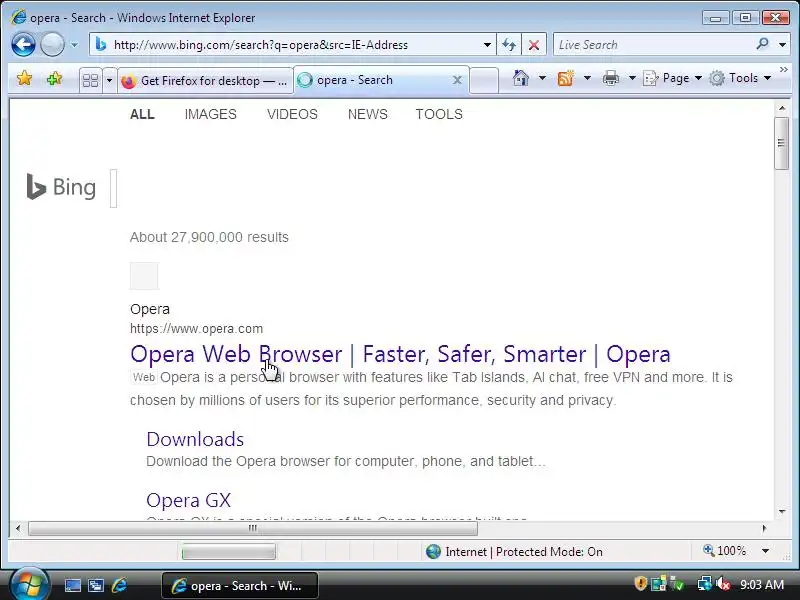Launch Internet Explorer from Quick Launch
800x600 pixels.
(x=119, y=585)
